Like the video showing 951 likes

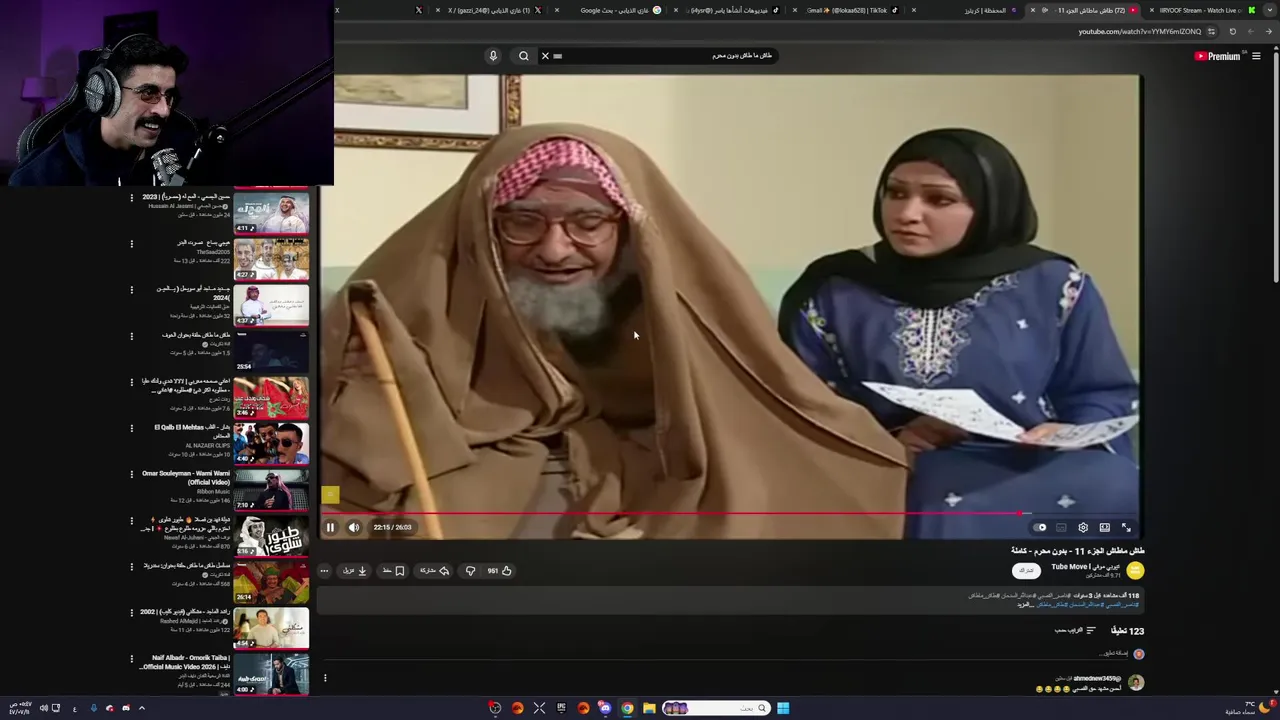tap(499, 571)
